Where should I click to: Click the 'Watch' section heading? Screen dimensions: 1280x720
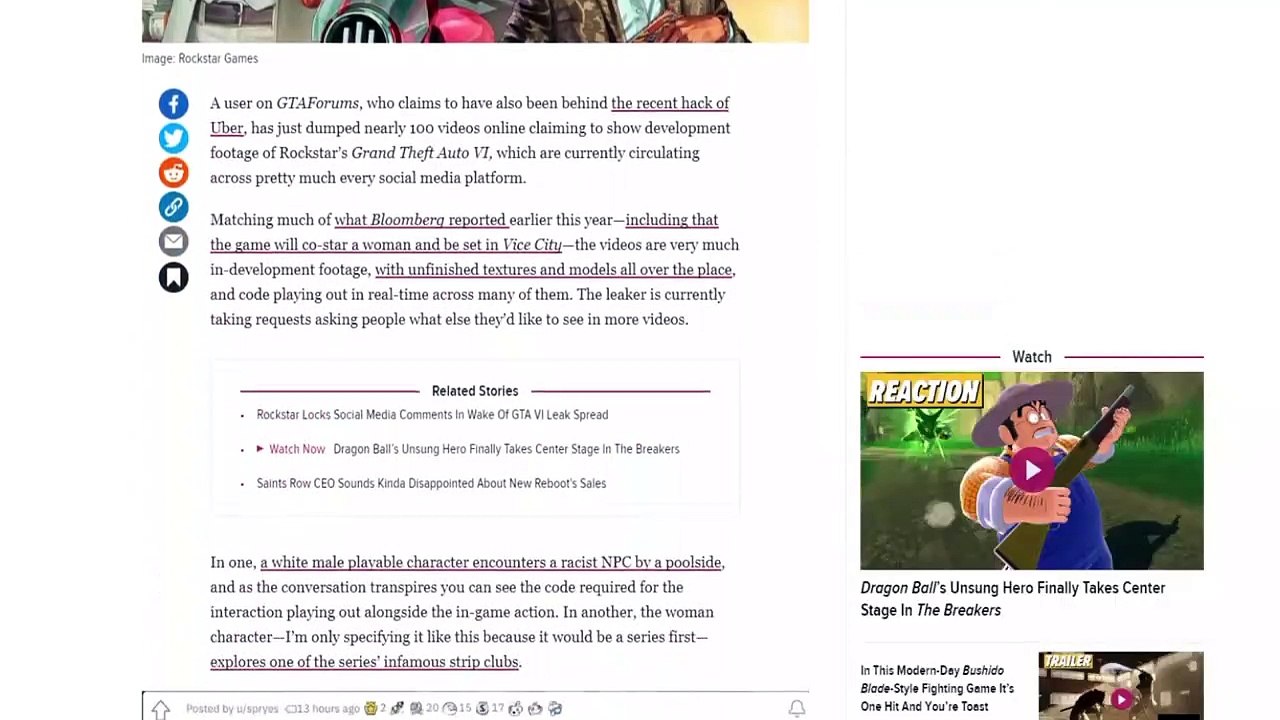click(x=1032, y=357)
